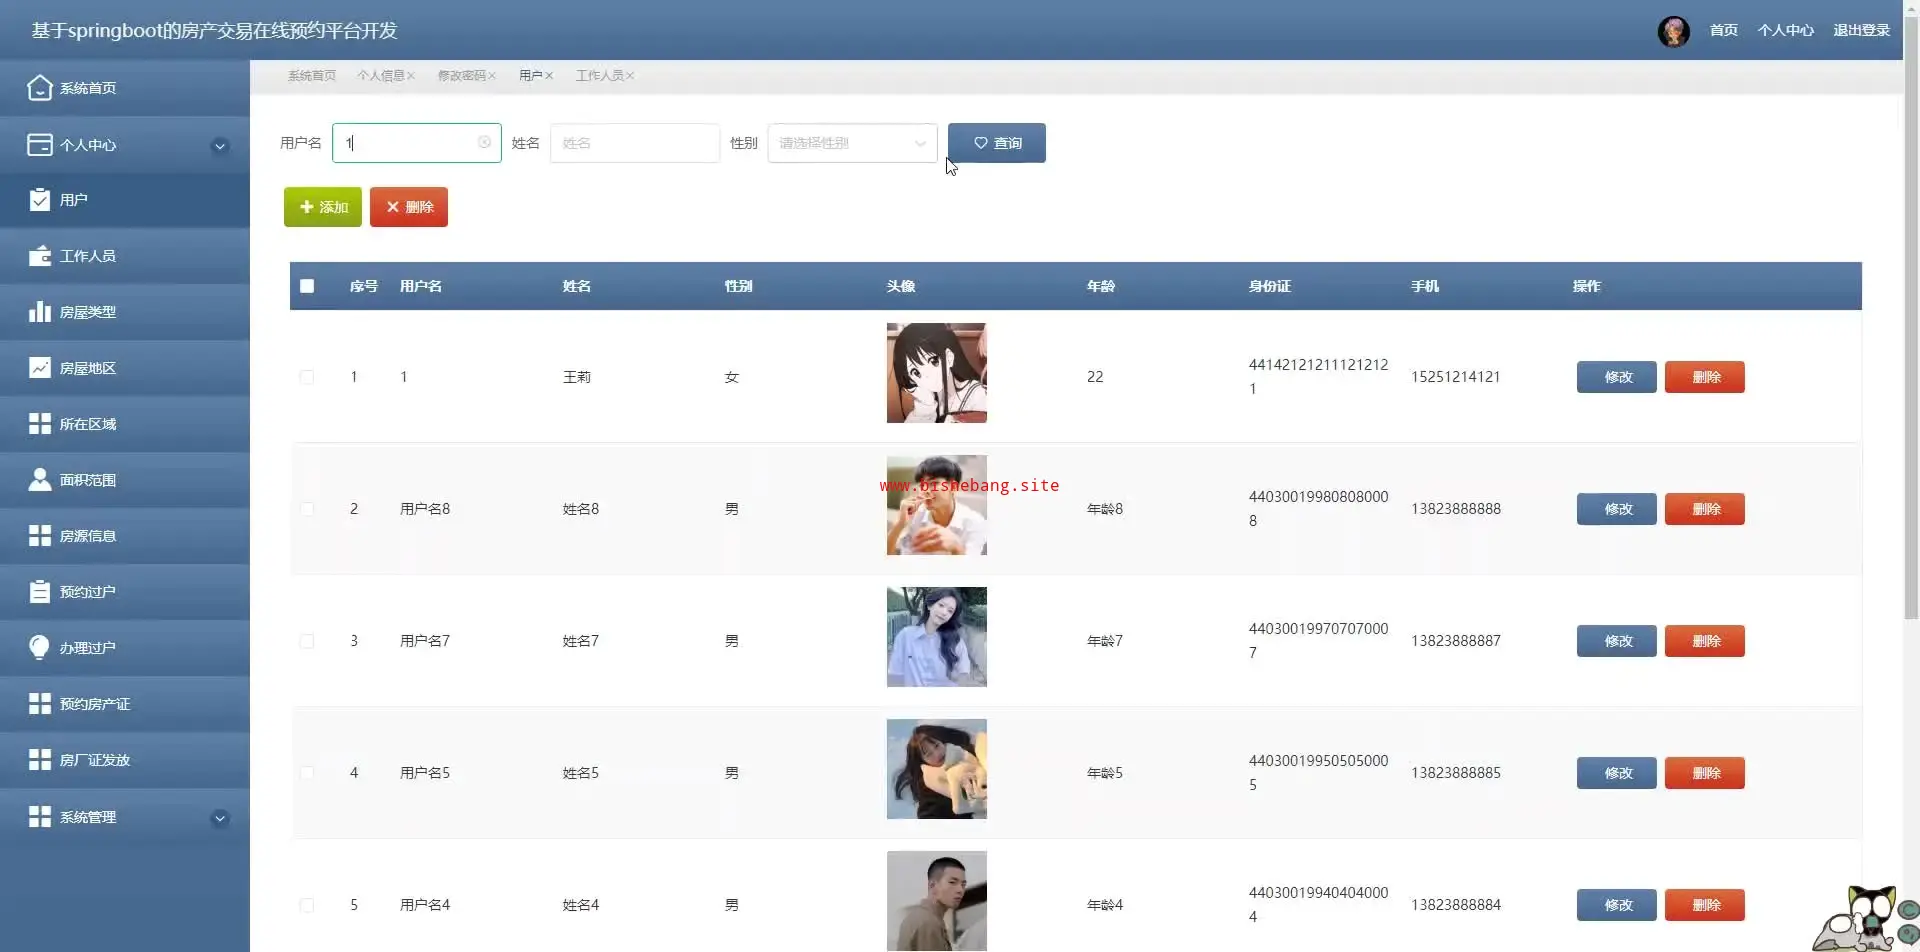The height and width of the screenshot is (952, 1920).
Task: Click the house icon beside 系统首页
Action: [x=39, y=88]
